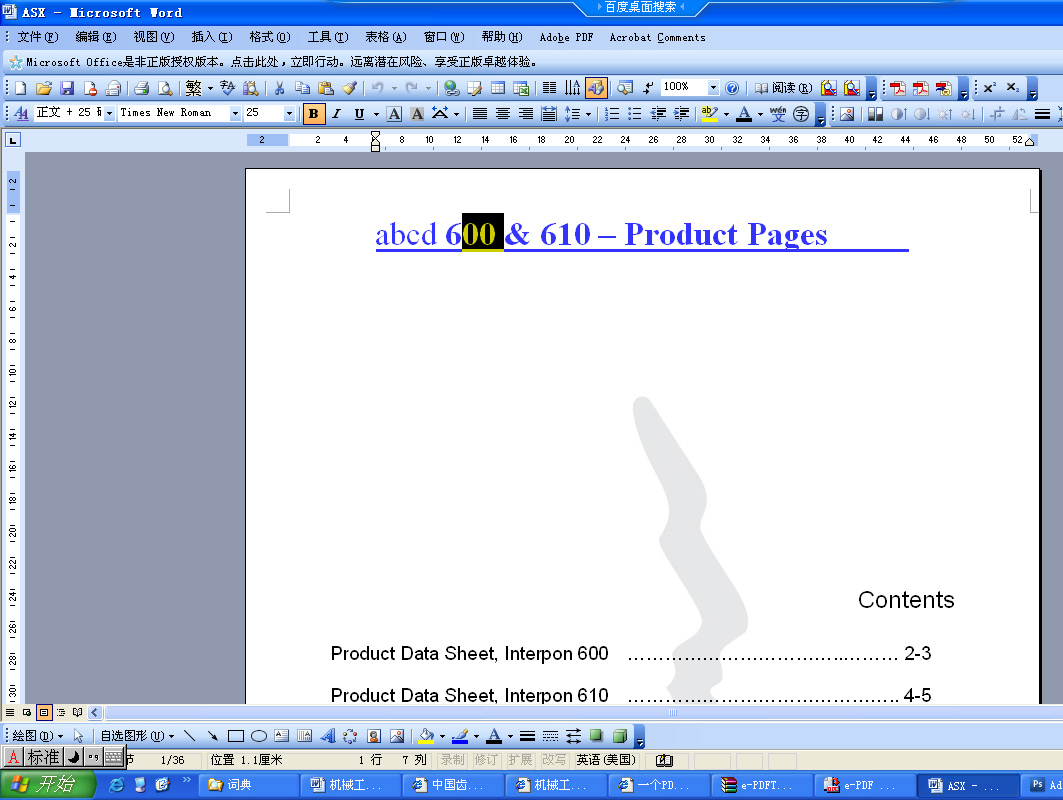Image resolution: width=1063 pixels, height=800 pixels.
Task: Open the Style dropdown list
Action: (109, 113)
